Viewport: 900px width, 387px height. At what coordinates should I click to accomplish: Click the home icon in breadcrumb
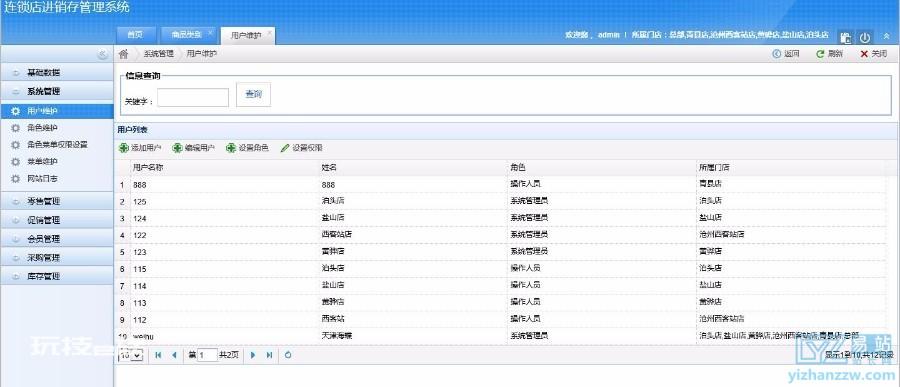(123, 54)
